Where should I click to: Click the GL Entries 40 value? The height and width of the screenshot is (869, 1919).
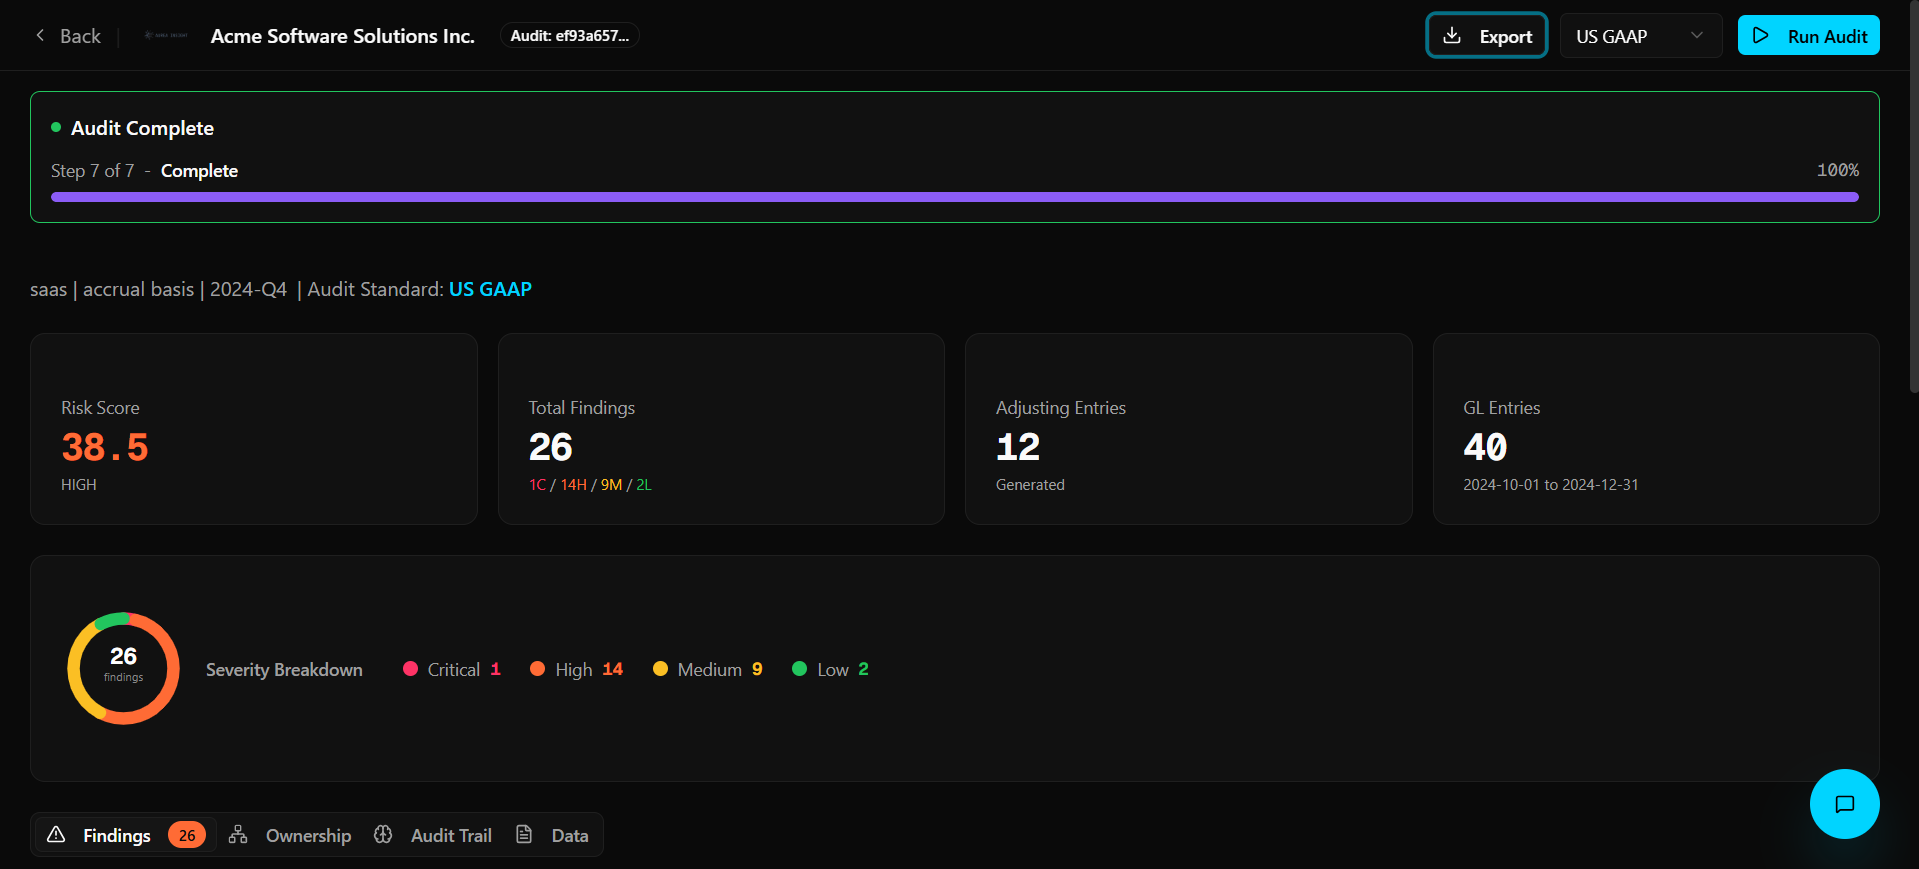tap(1485, 447)
